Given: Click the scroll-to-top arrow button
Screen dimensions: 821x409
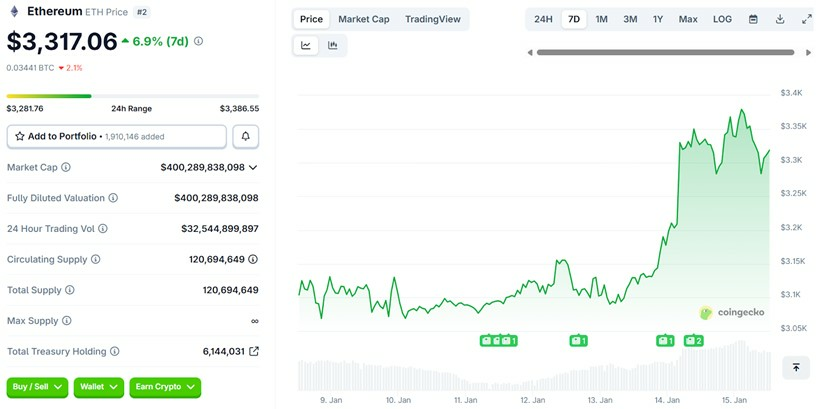Looking at the screenshot, I should click(x=796, y=367).
